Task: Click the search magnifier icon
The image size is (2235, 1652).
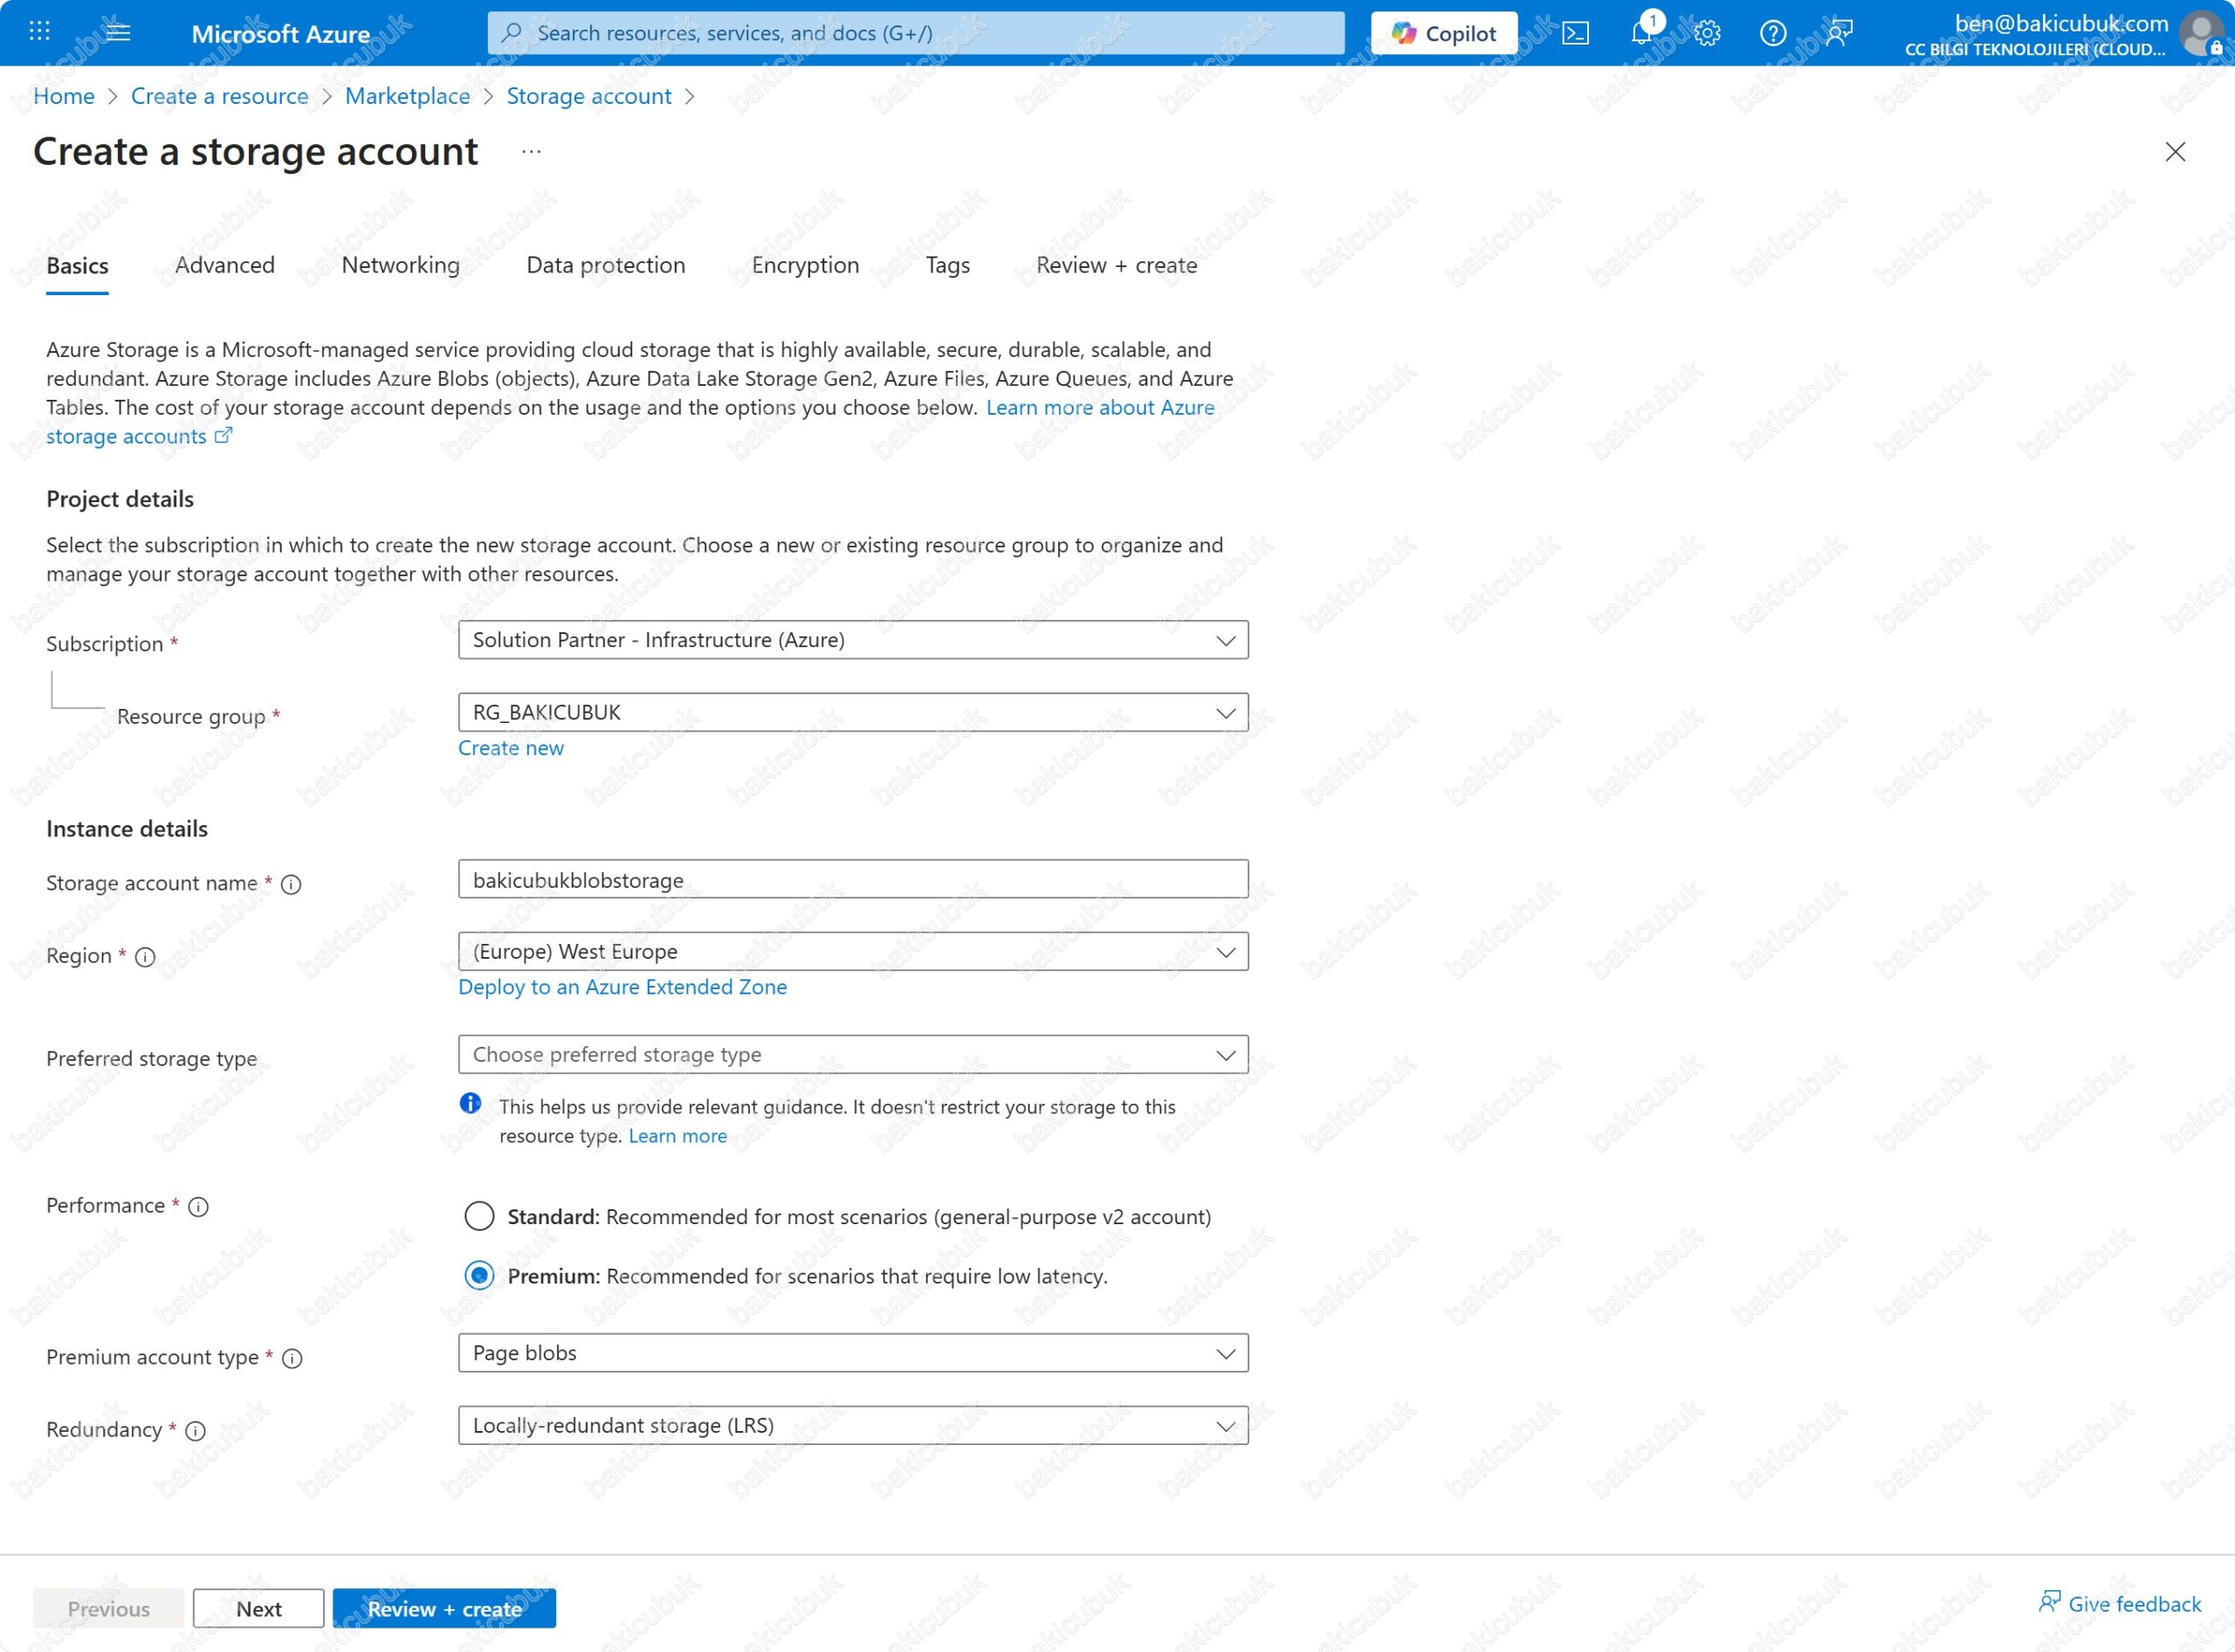Action: (511, 32)
